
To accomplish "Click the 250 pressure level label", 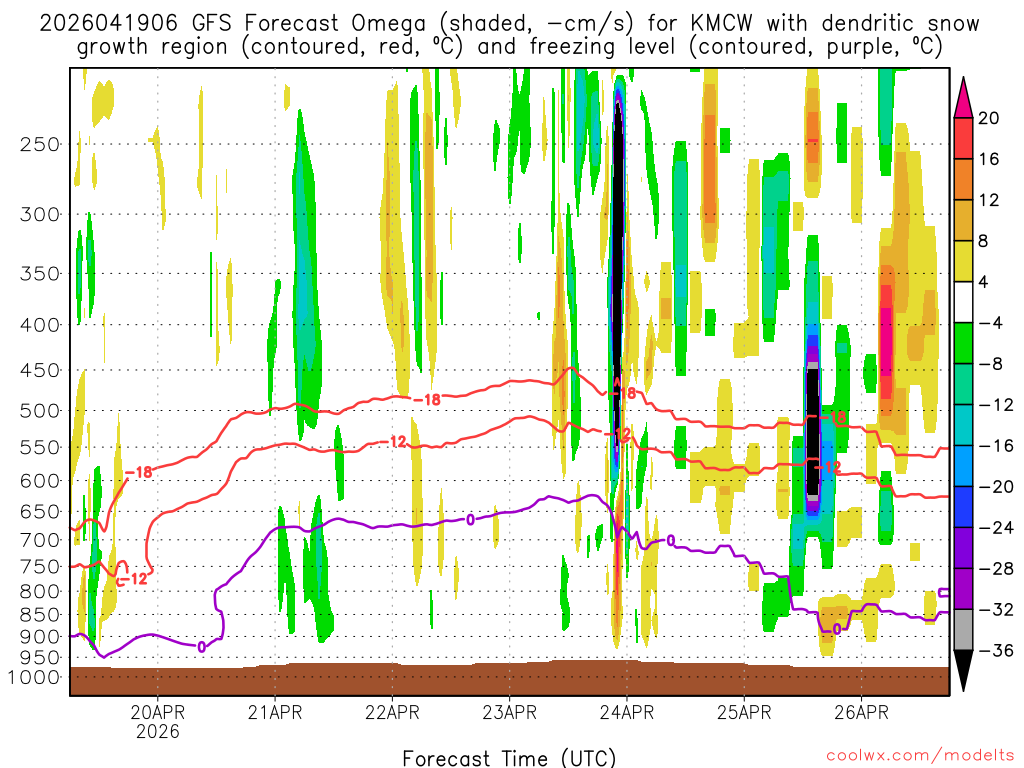I will tap(40, 144).
